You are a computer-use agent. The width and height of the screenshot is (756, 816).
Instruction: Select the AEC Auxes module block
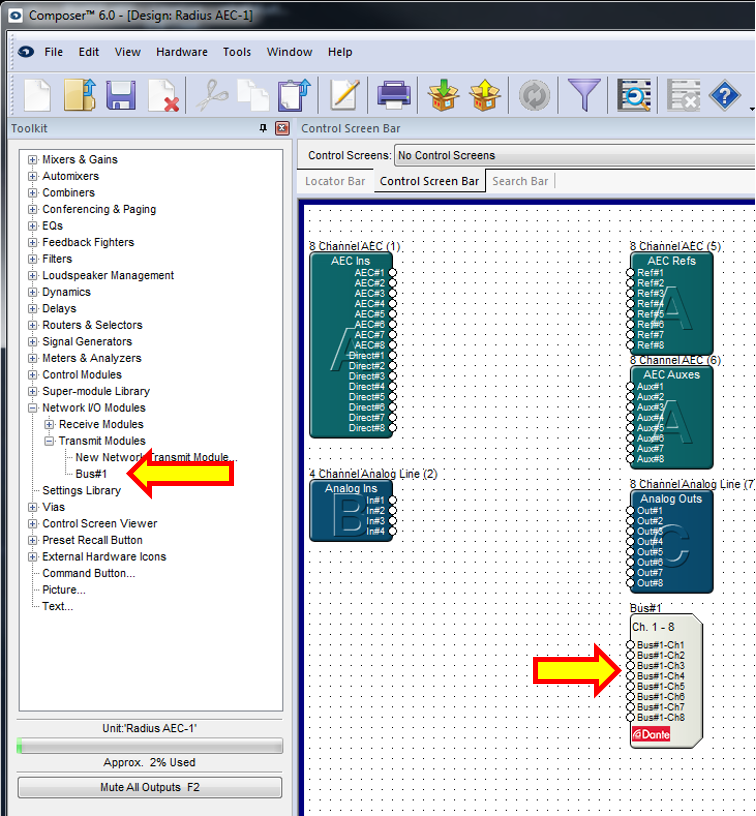click(671, 417)
